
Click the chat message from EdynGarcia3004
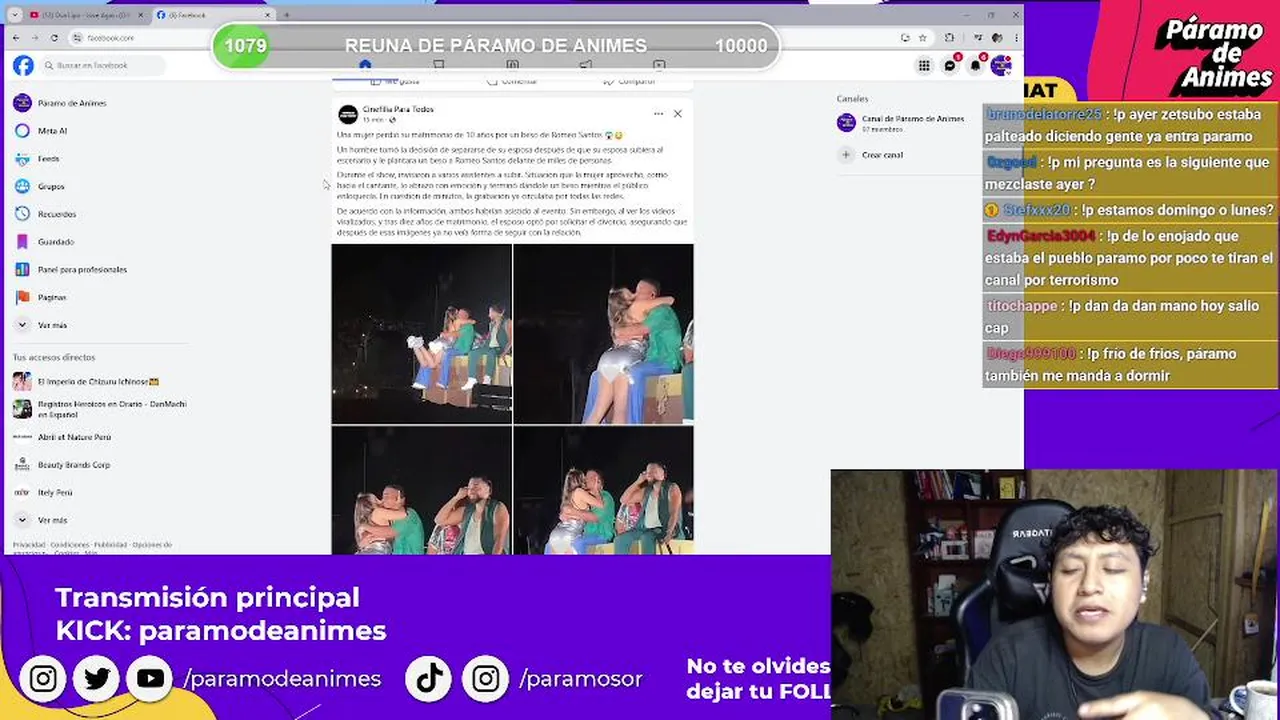point(1129,258)
